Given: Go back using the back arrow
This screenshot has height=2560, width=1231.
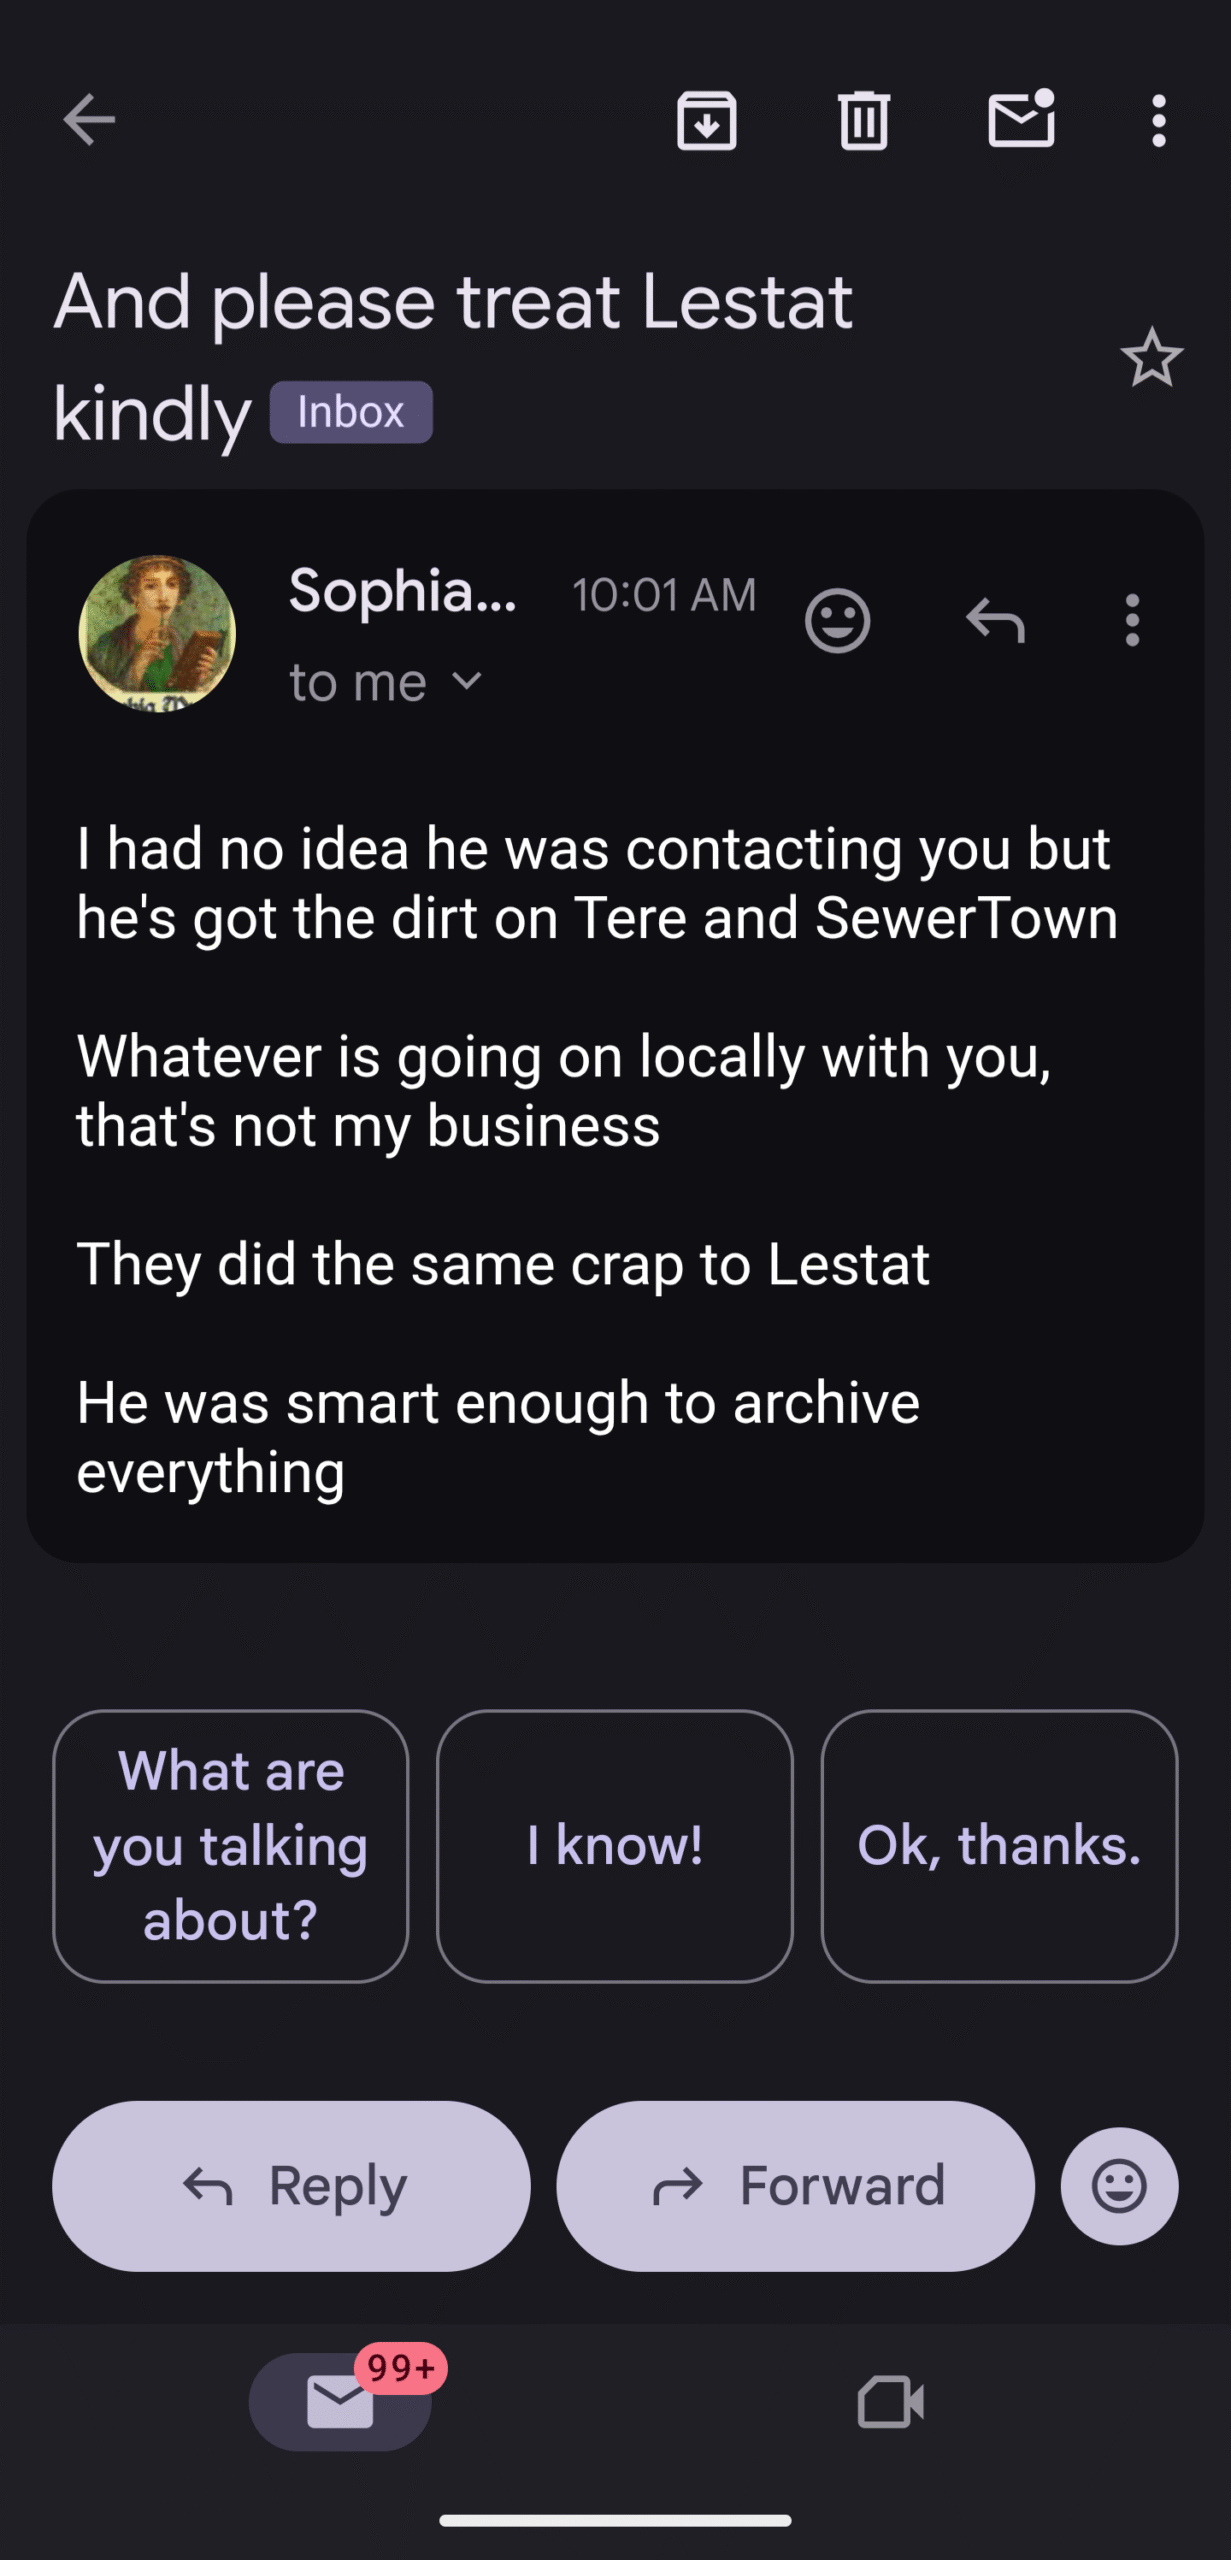Looking at the screenshot, I should [x=89, y=120].
